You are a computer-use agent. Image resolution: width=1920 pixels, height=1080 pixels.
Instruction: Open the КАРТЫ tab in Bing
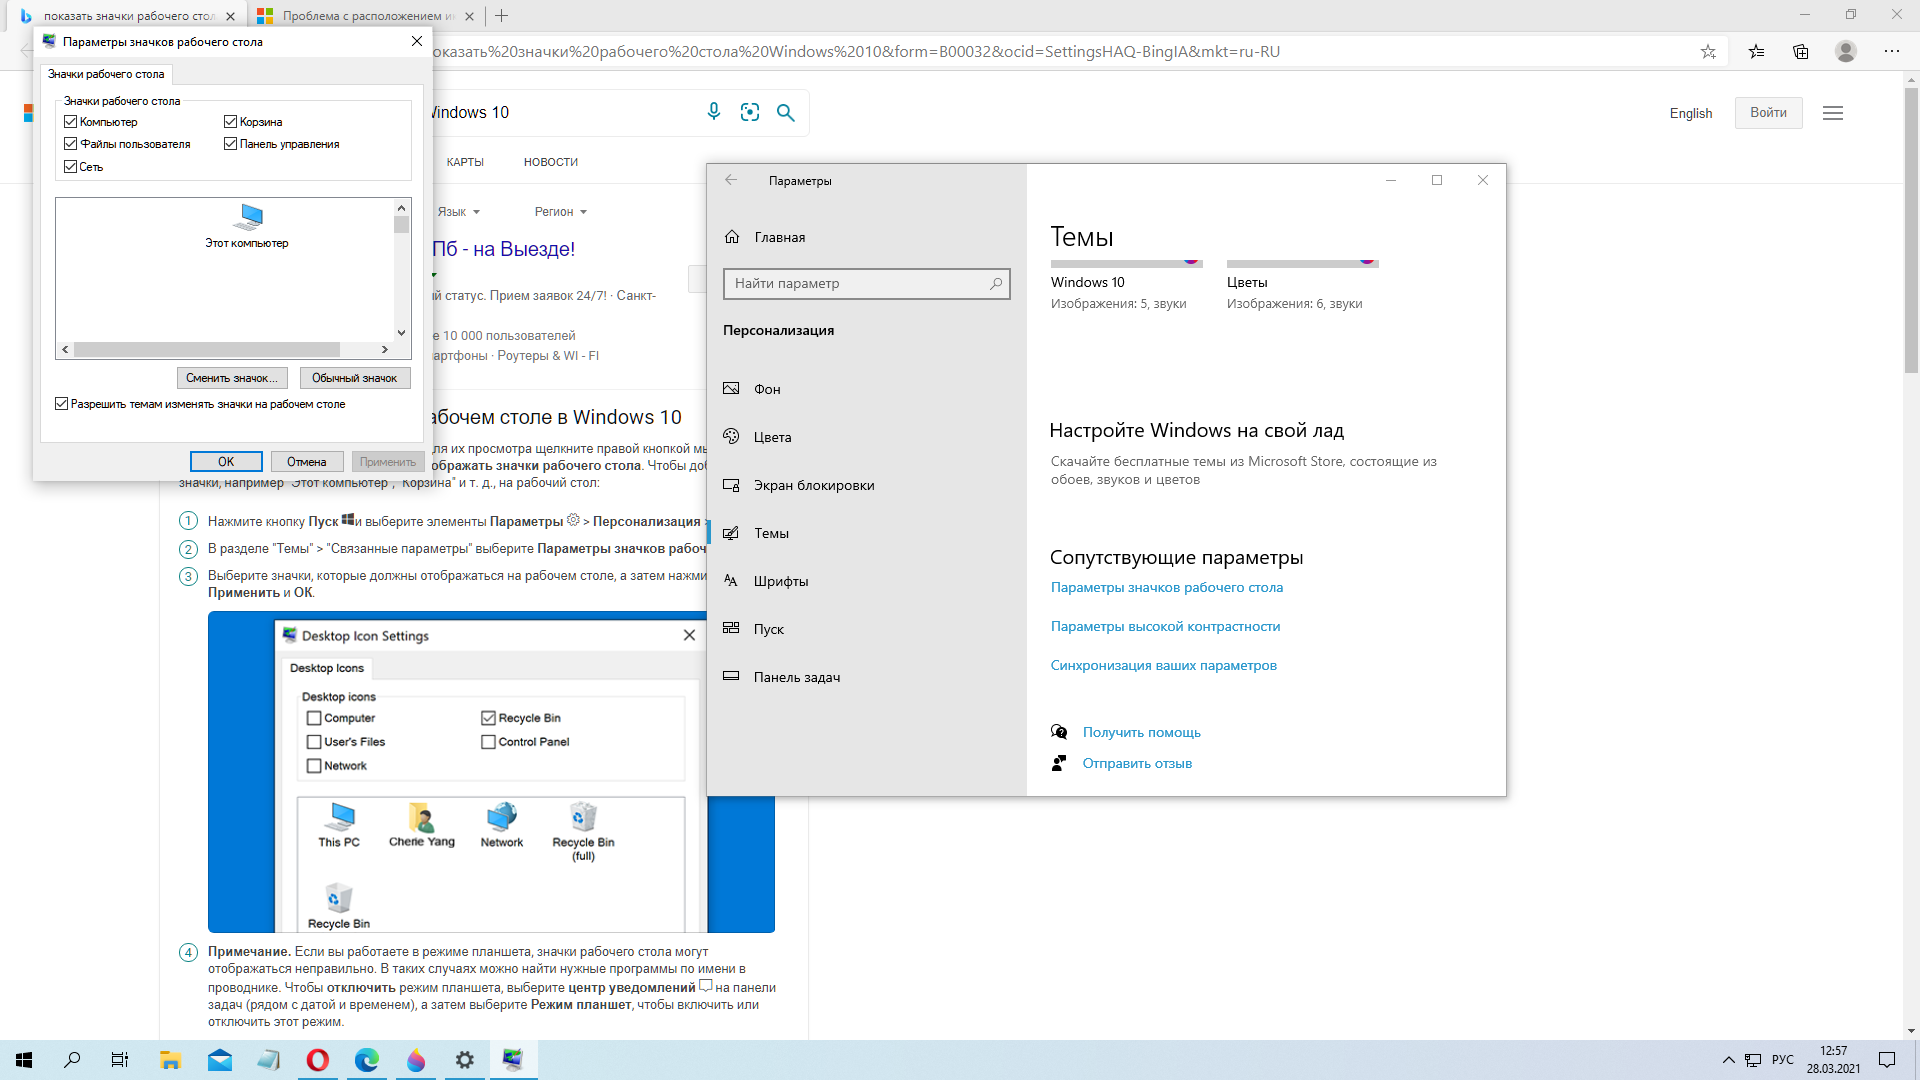coord(465,162)
